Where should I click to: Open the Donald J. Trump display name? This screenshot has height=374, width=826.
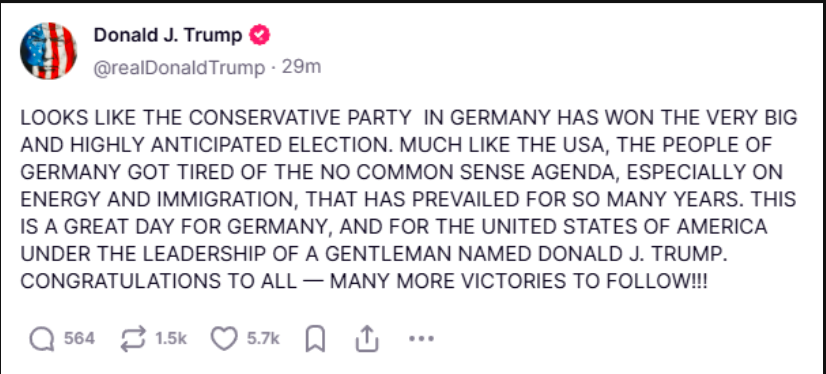click(168, 35)
